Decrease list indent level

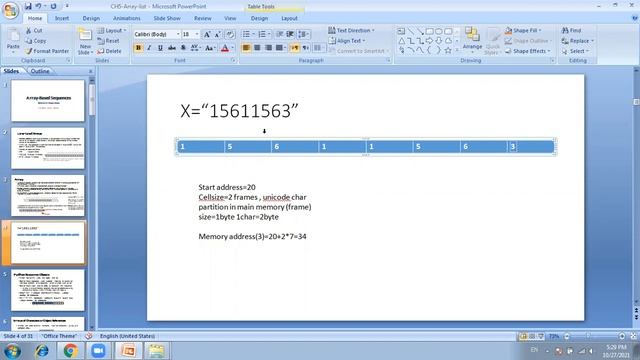click(280, 34)
